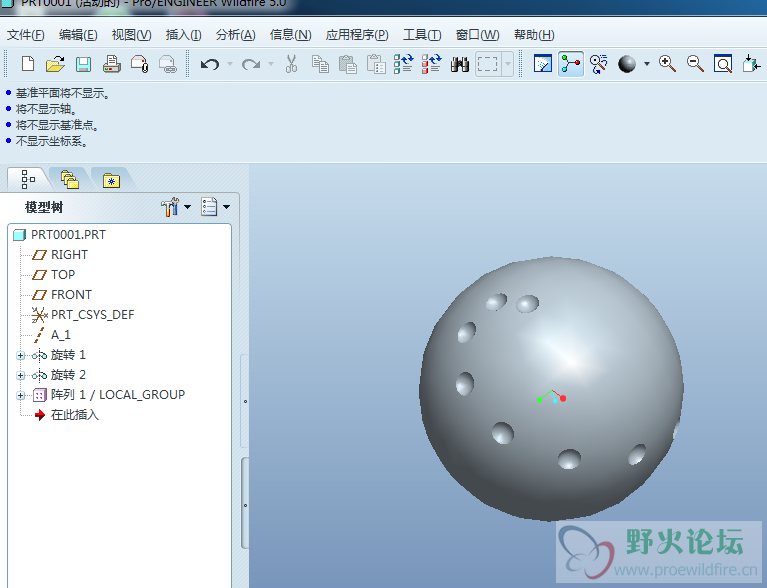767x588 pixels.
Task: Refit model to screen icon
Action: click(x=722, y=64)
